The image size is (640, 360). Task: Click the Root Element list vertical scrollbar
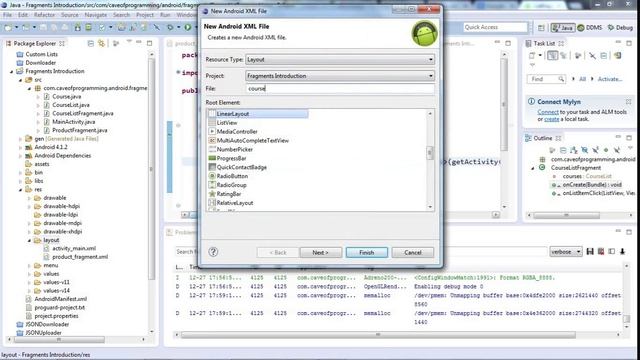coord(430,160)
